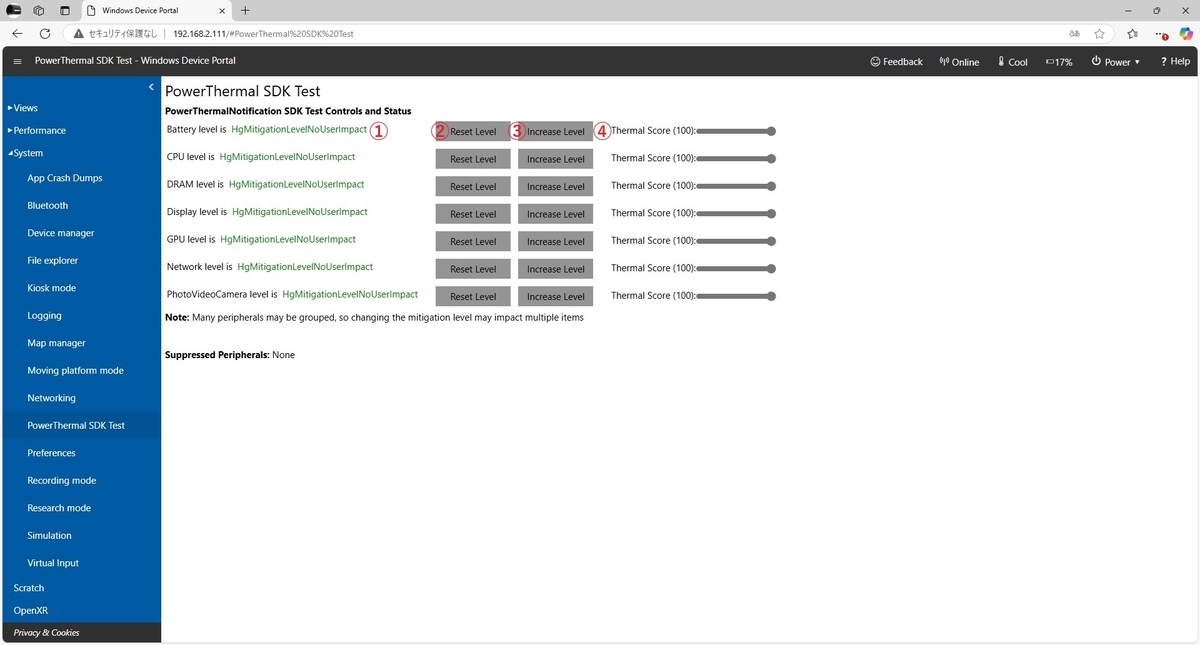Reset Level for Battery
Screen dimensions: 1200x645
[x=473, y=131]
